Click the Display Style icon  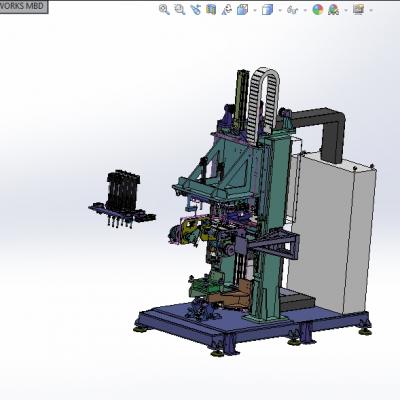267,10
